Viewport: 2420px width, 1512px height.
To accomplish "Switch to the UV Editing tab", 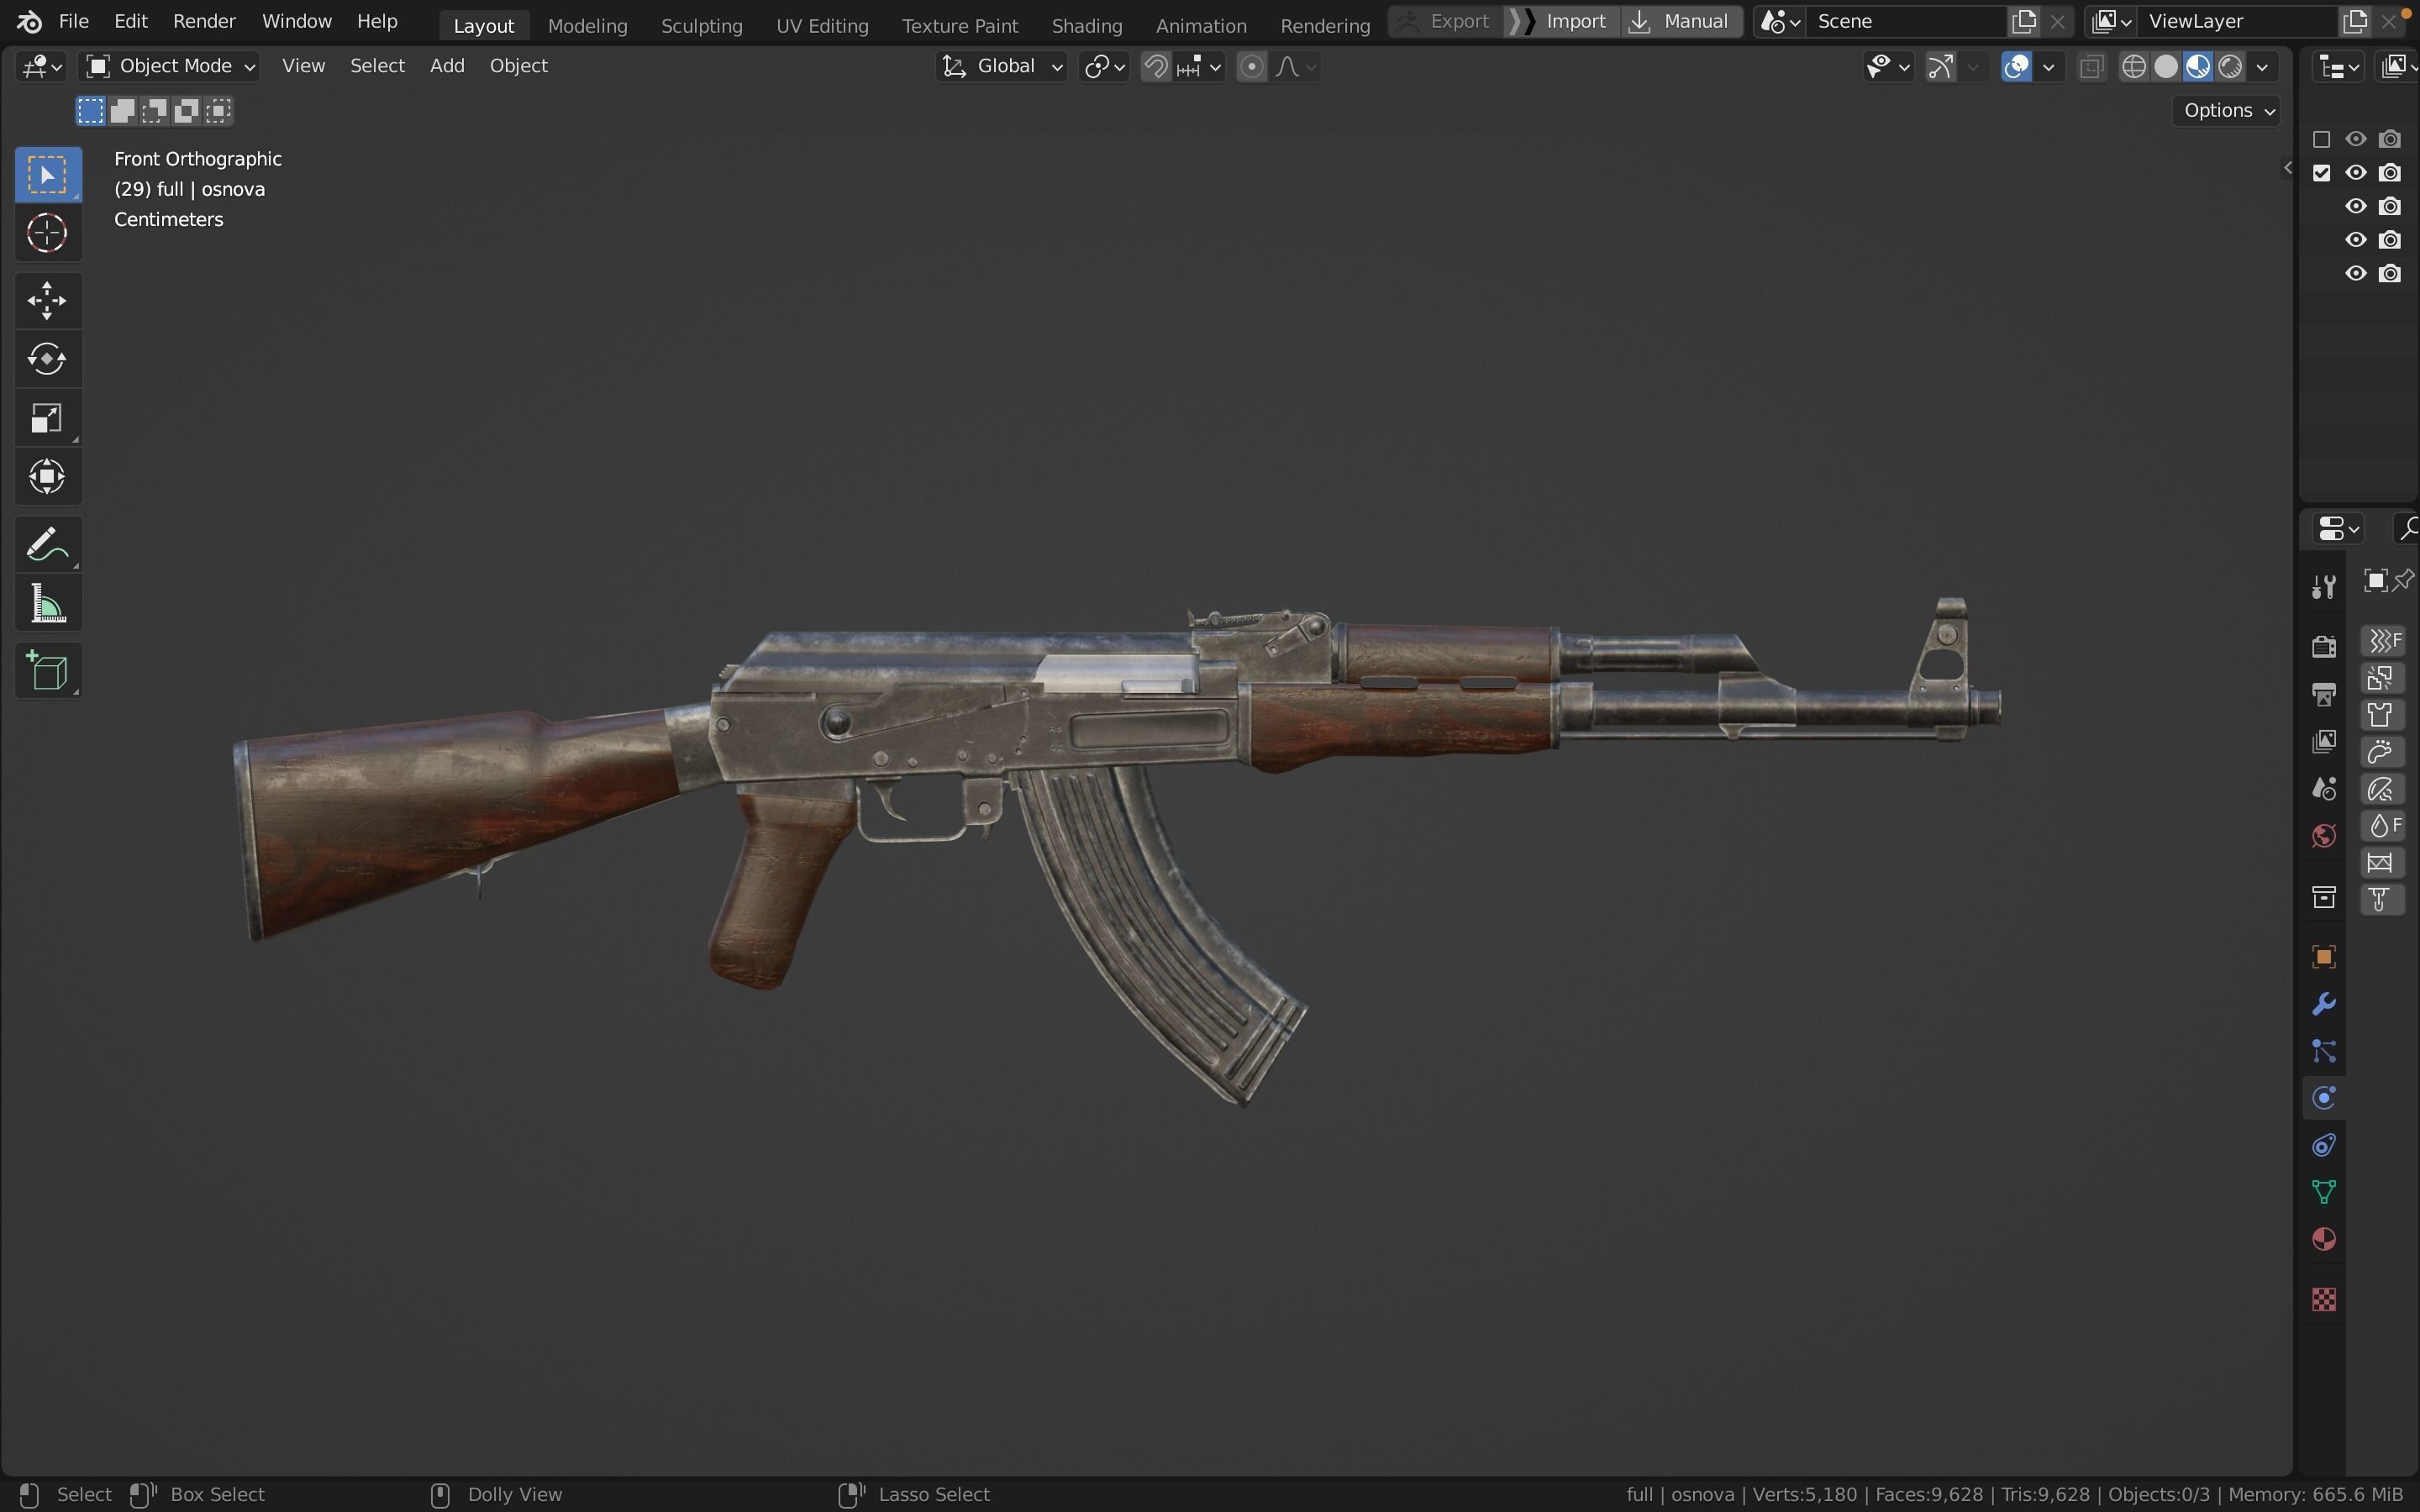I will pyautogui.click(x=822, y=25).
